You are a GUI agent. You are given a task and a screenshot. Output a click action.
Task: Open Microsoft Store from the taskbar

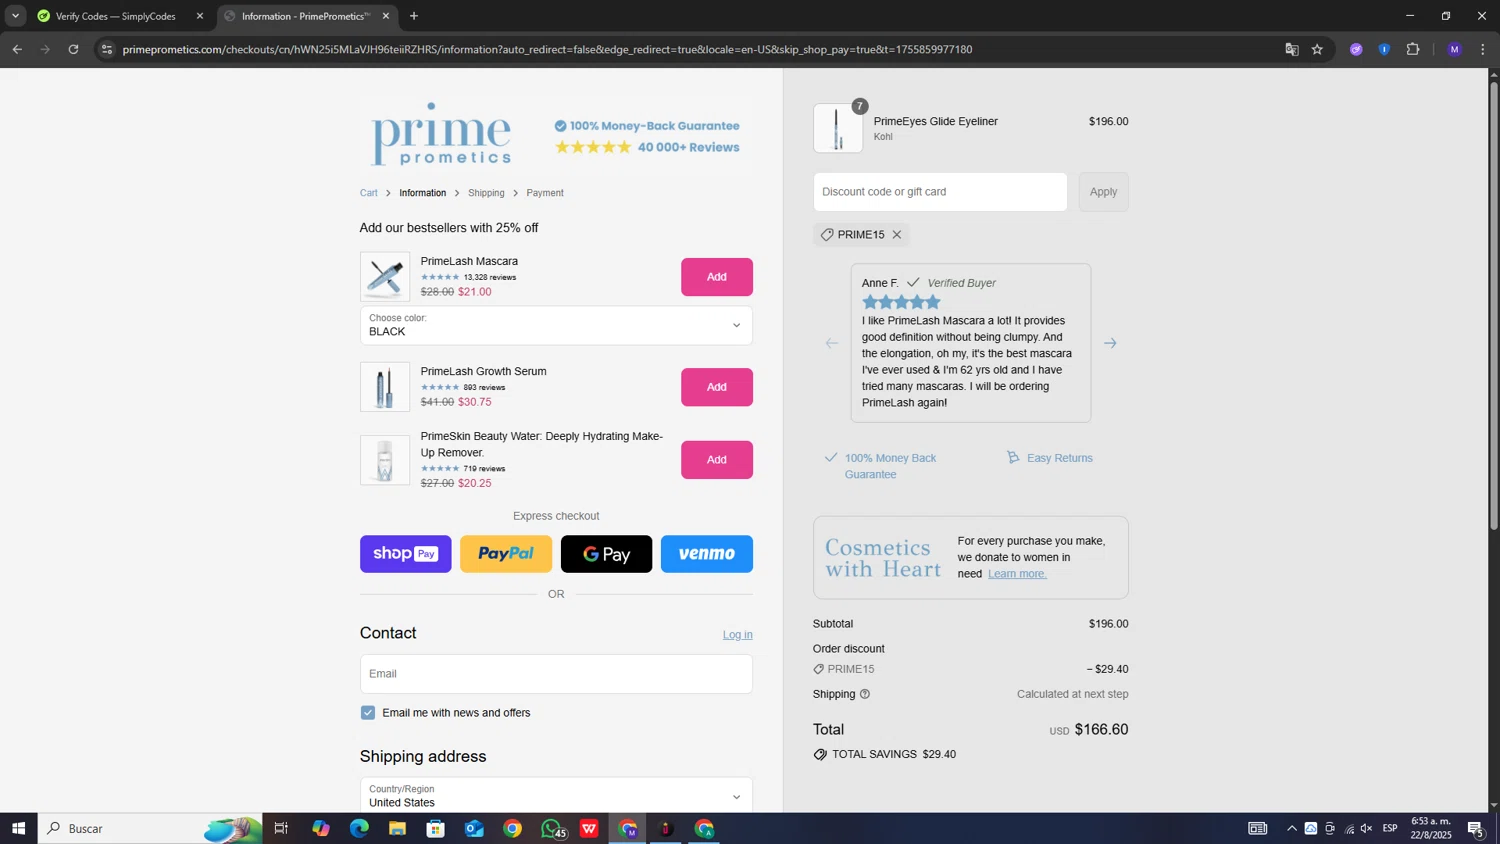coord(435,828)
